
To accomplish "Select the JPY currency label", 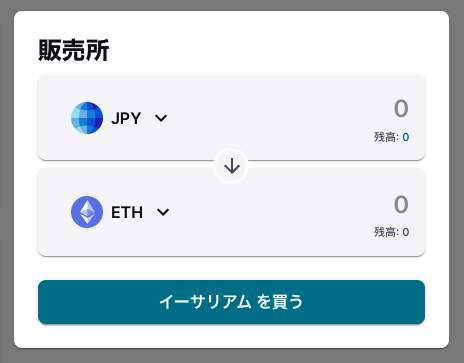I will pyautogui.click(x=126, y=118).
